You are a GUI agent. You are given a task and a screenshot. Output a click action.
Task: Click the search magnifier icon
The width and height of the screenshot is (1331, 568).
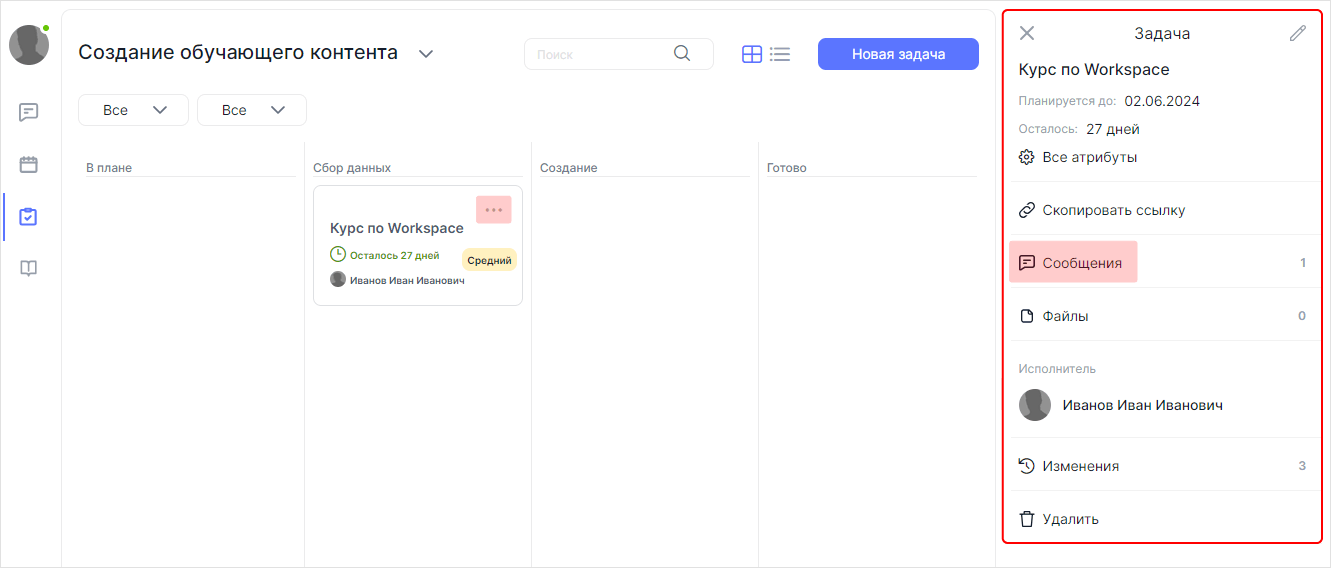pos(682,54)
